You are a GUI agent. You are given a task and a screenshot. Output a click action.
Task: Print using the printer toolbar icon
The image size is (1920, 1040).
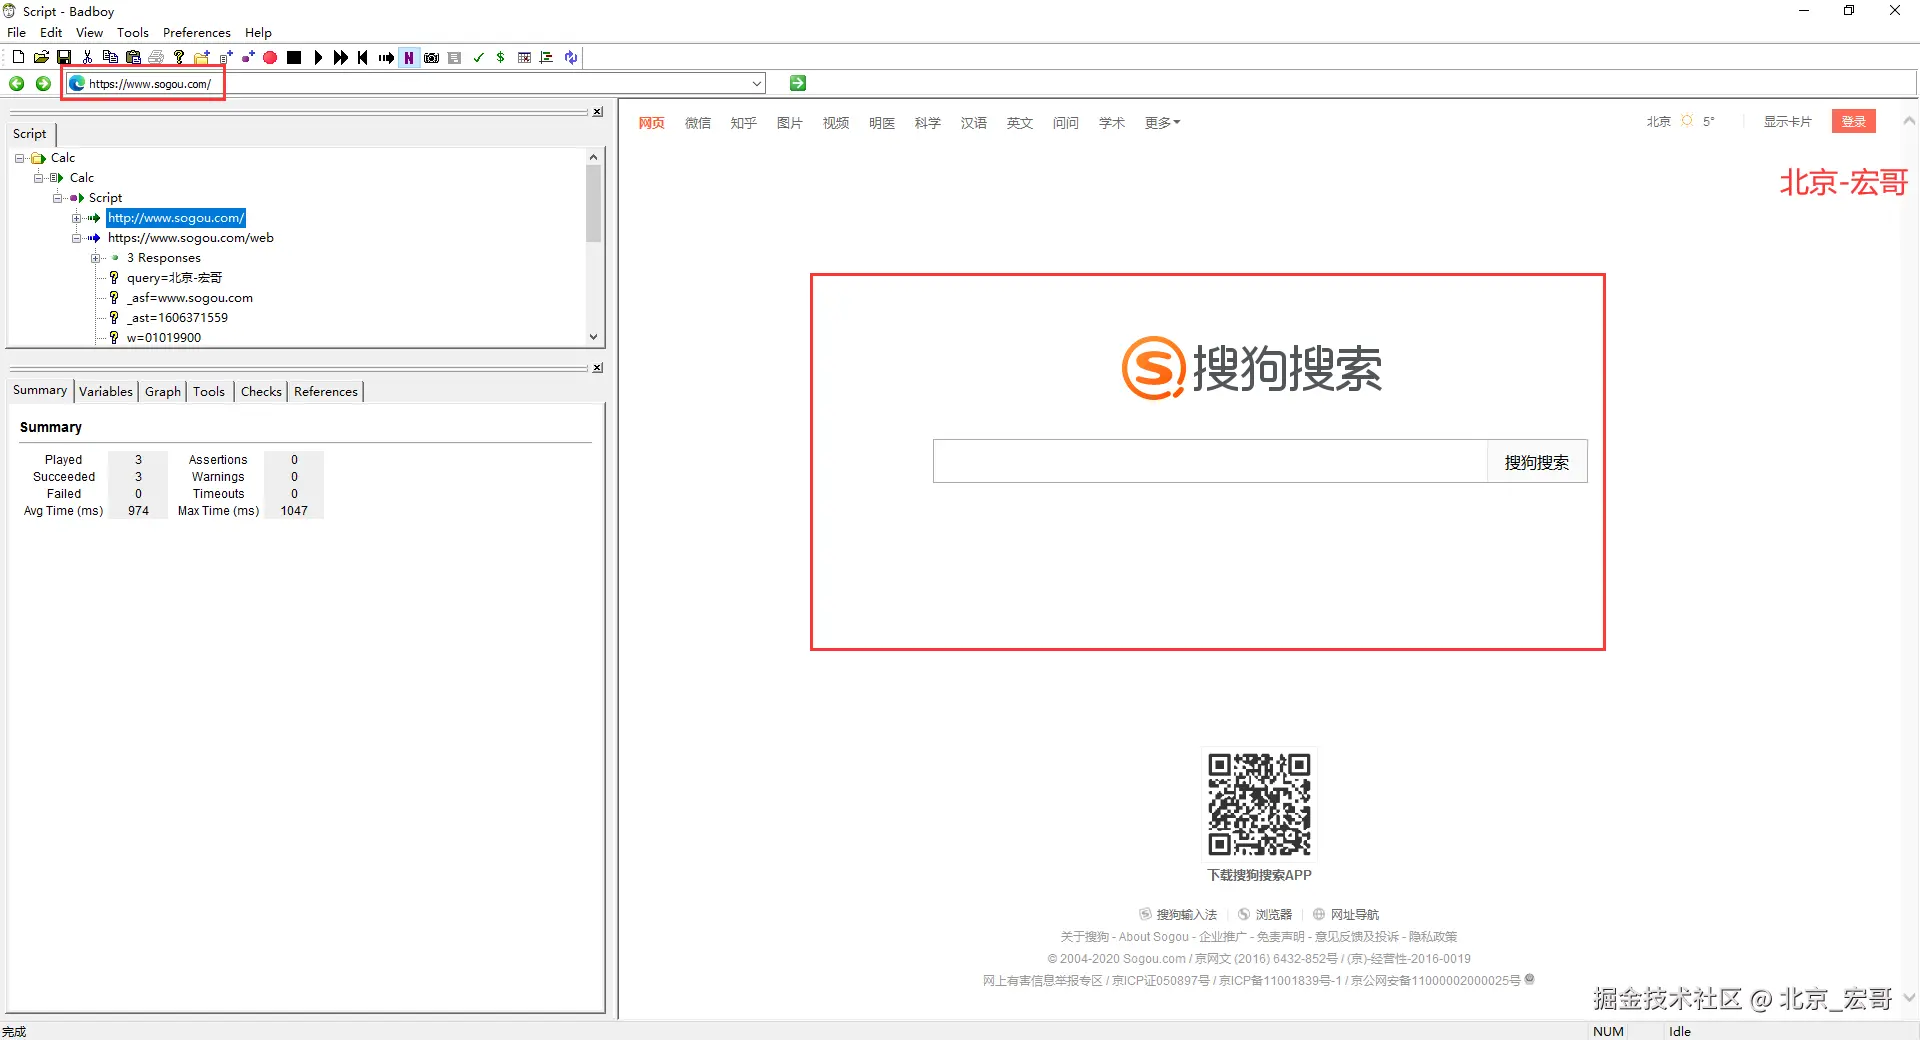156,58
